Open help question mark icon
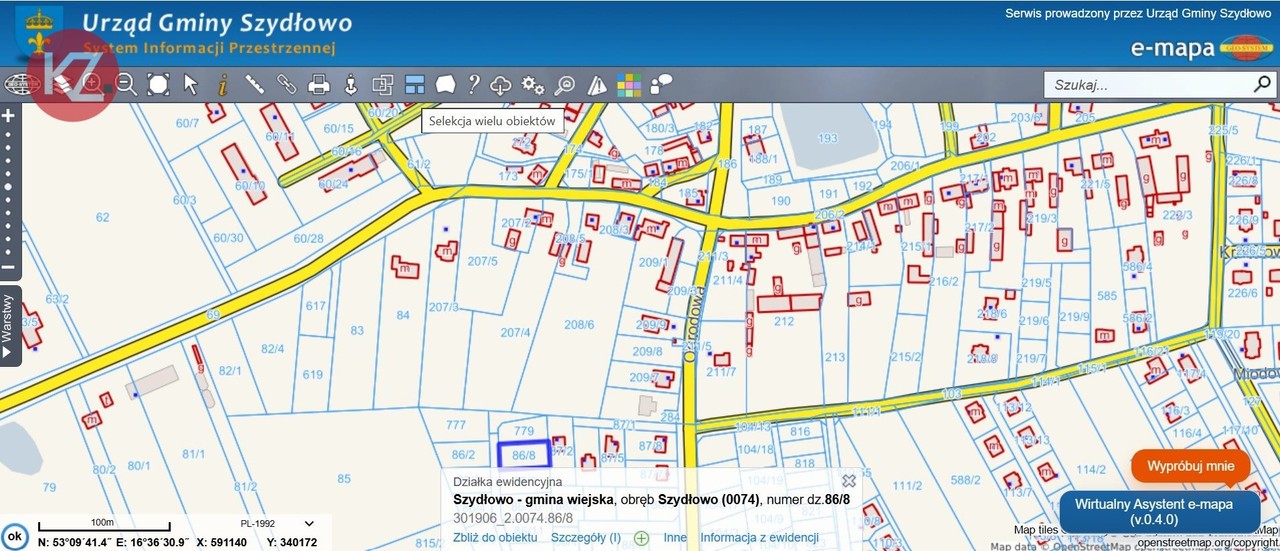 [474, 85]
